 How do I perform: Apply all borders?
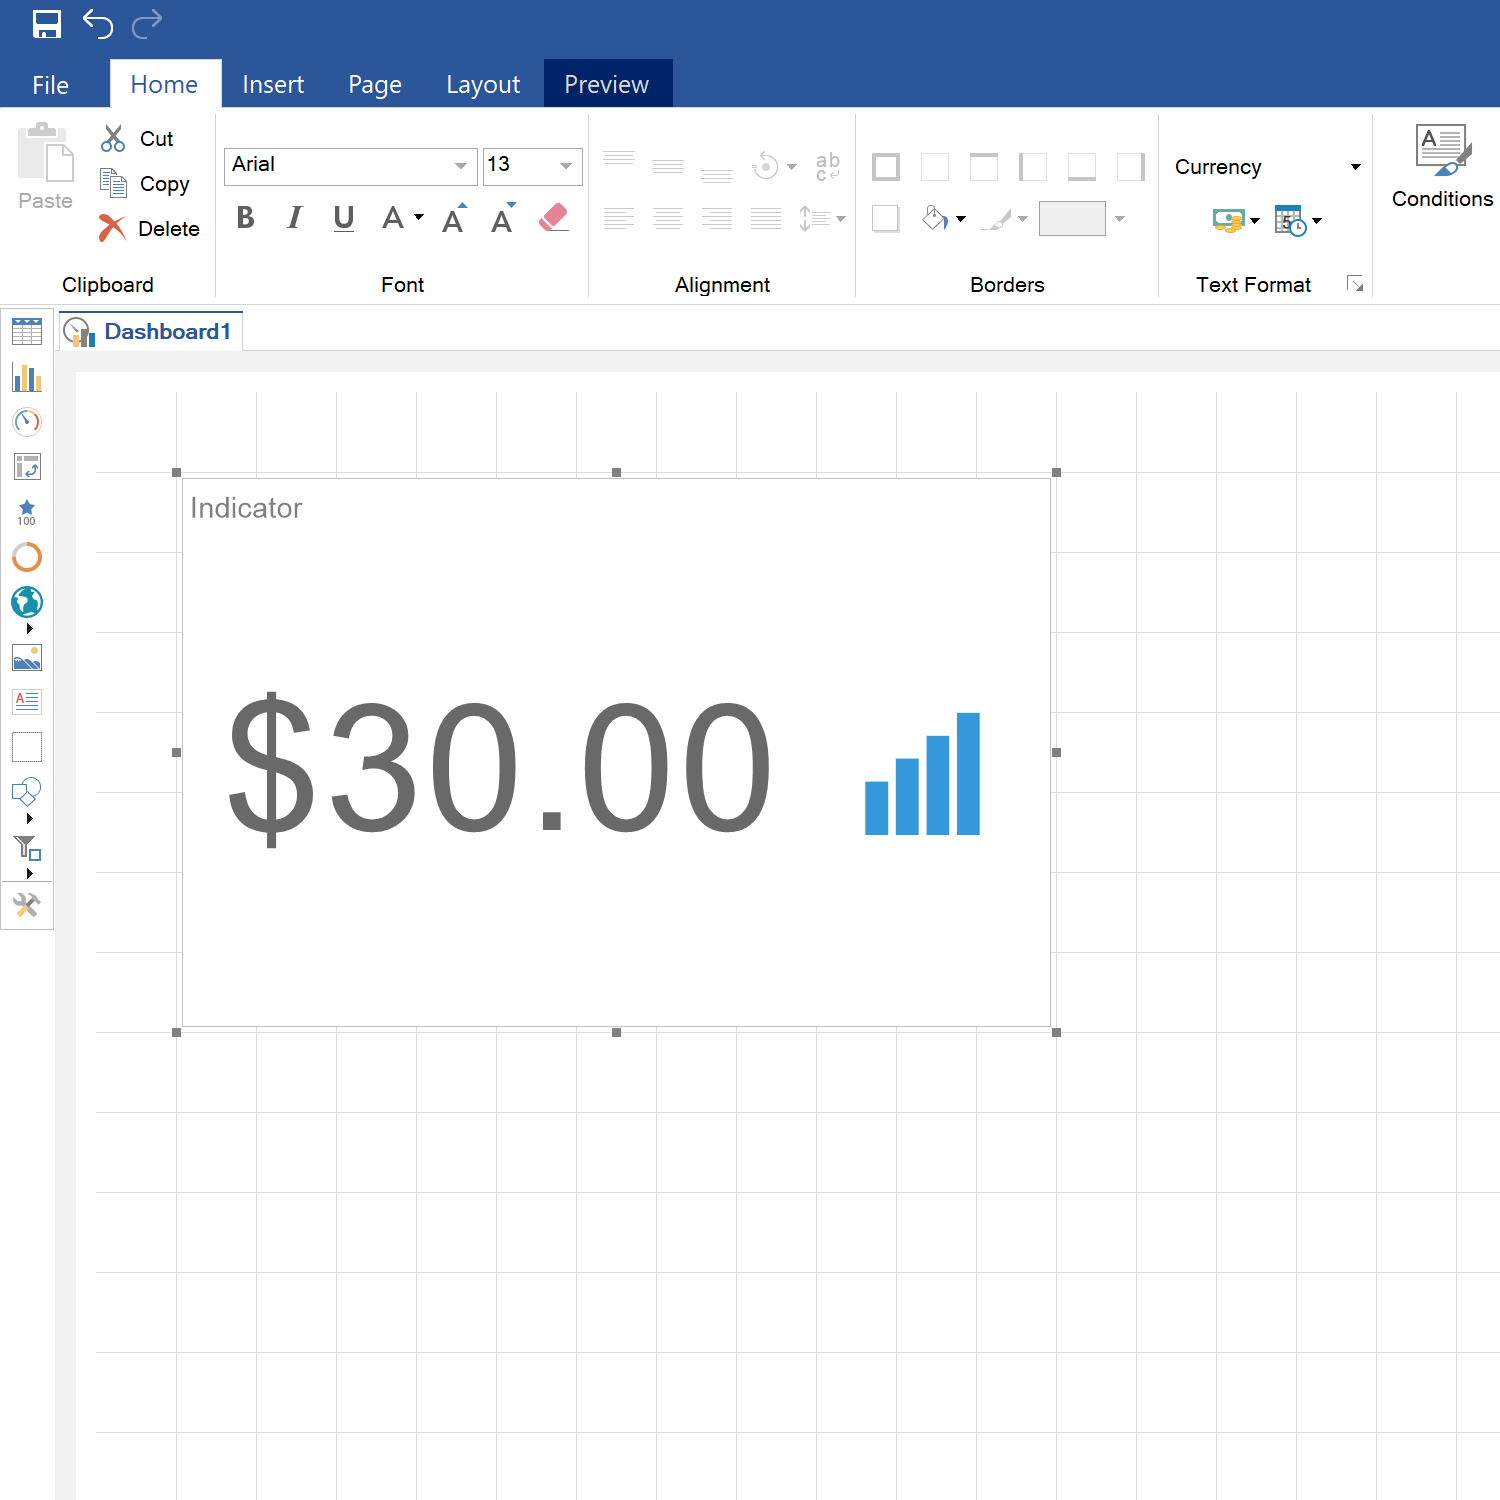click(x=886, y=167)
